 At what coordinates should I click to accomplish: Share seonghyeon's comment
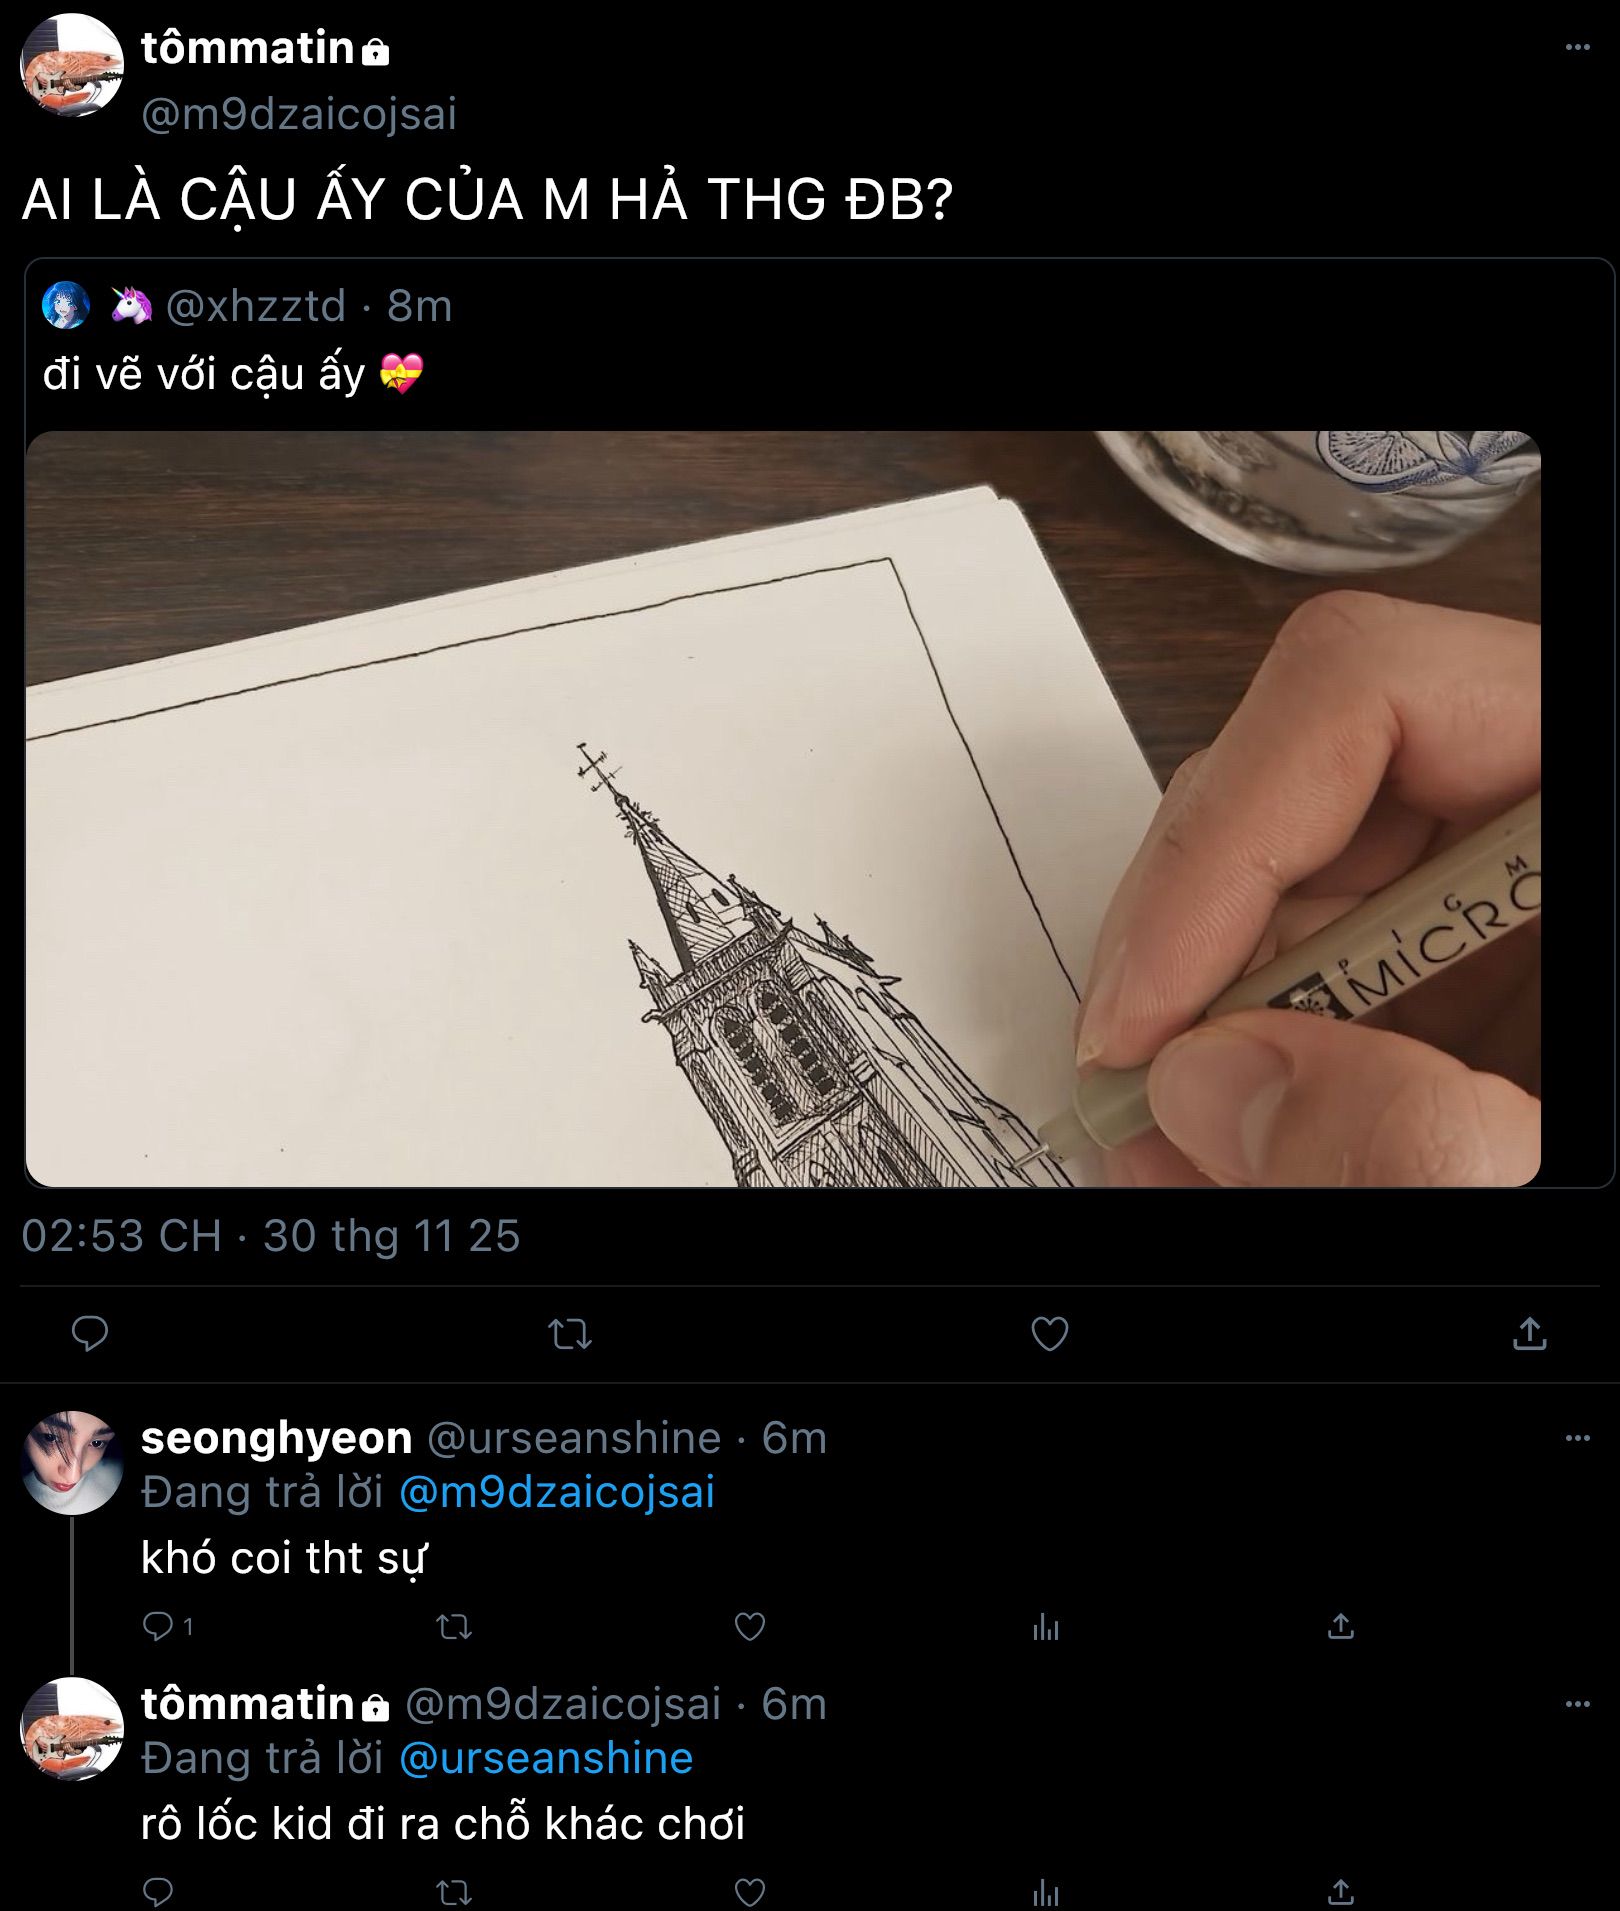tap(1340, 1626)
